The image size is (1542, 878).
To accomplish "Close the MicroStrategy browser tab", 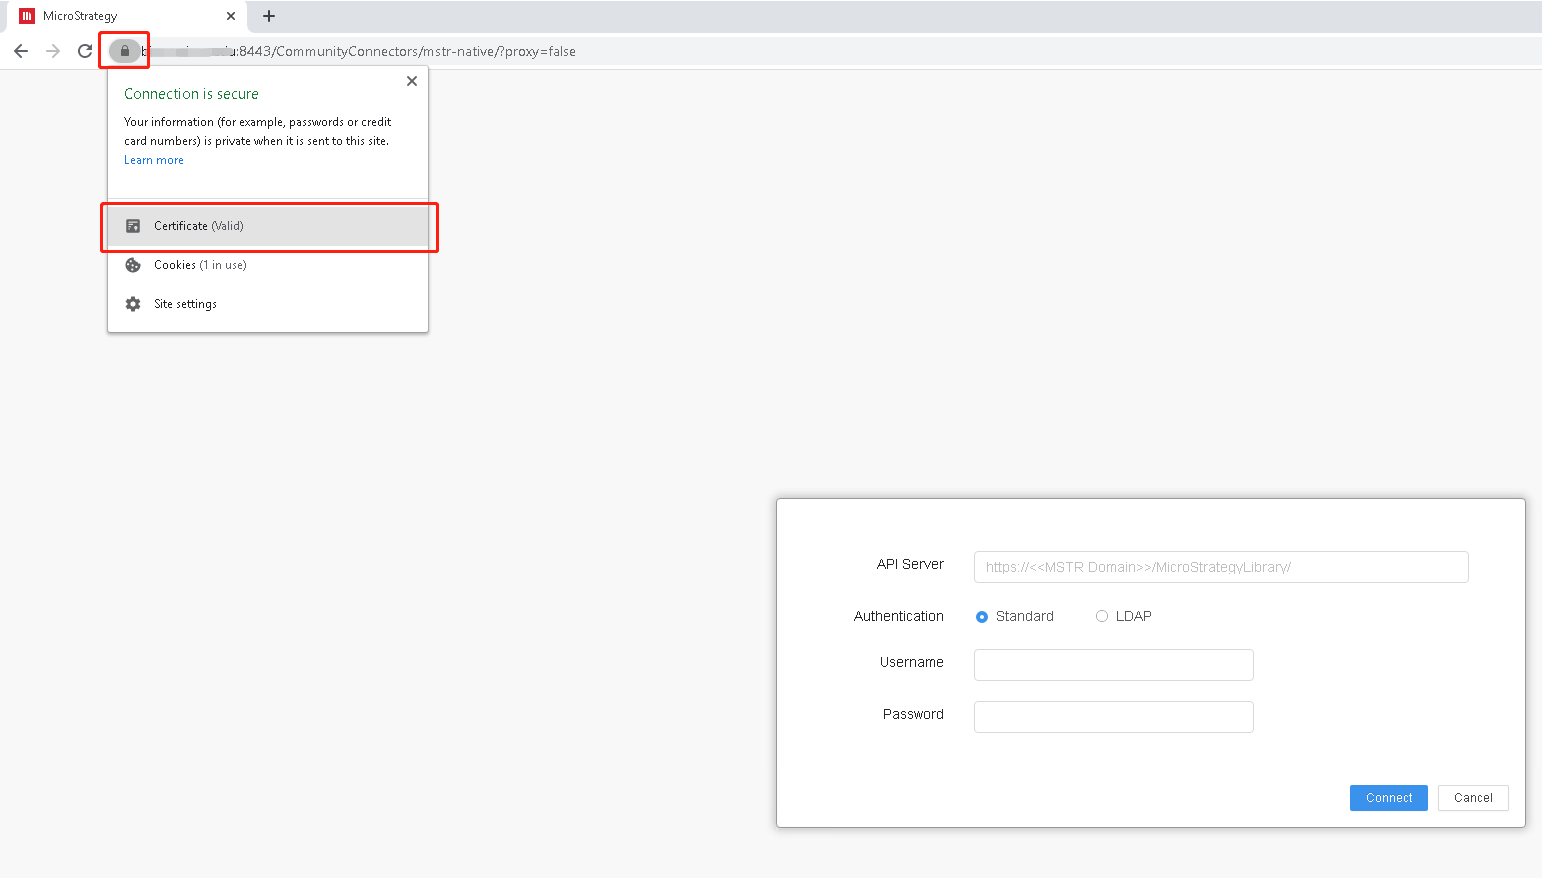I will coord(231,16).
